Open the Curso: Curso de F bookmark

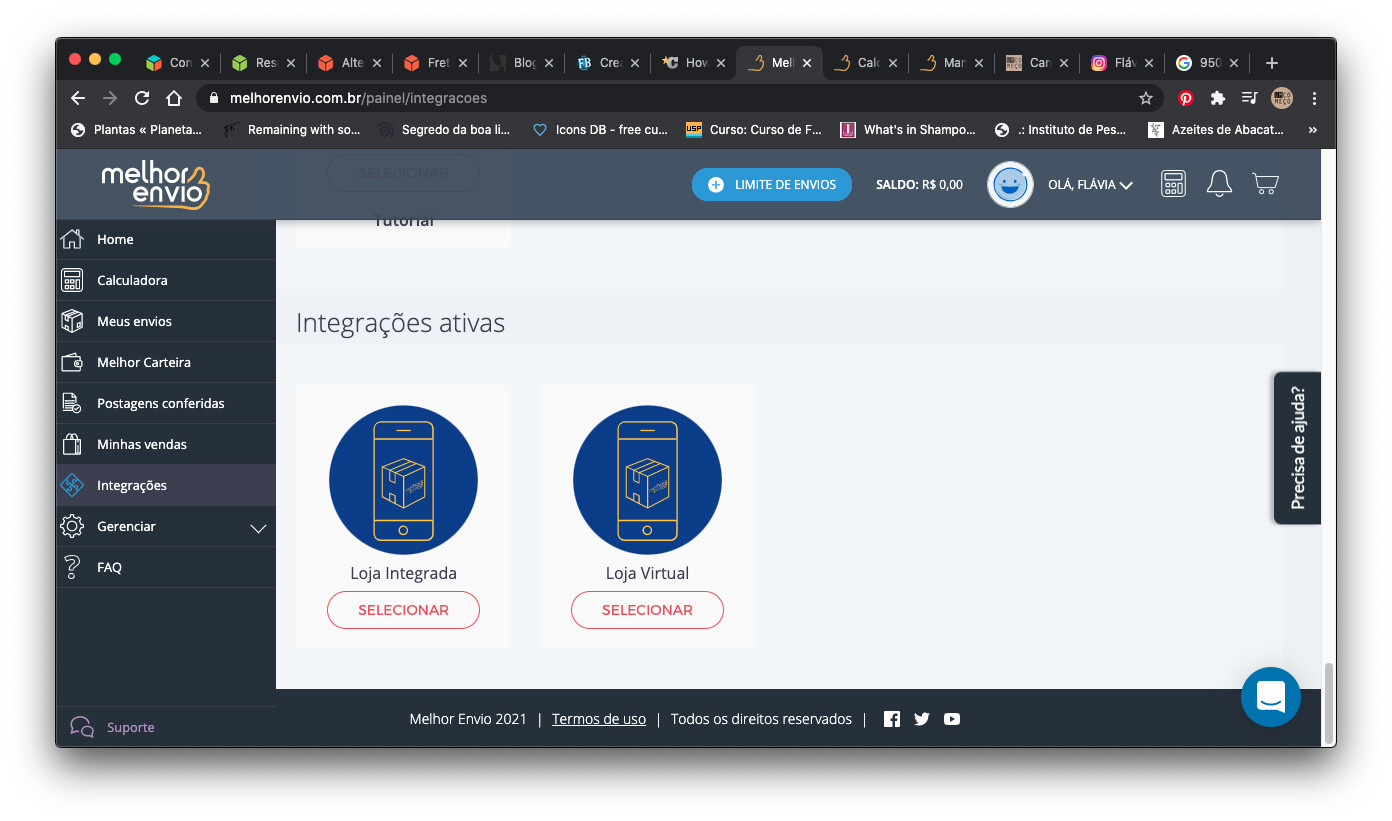coord(754,129)
